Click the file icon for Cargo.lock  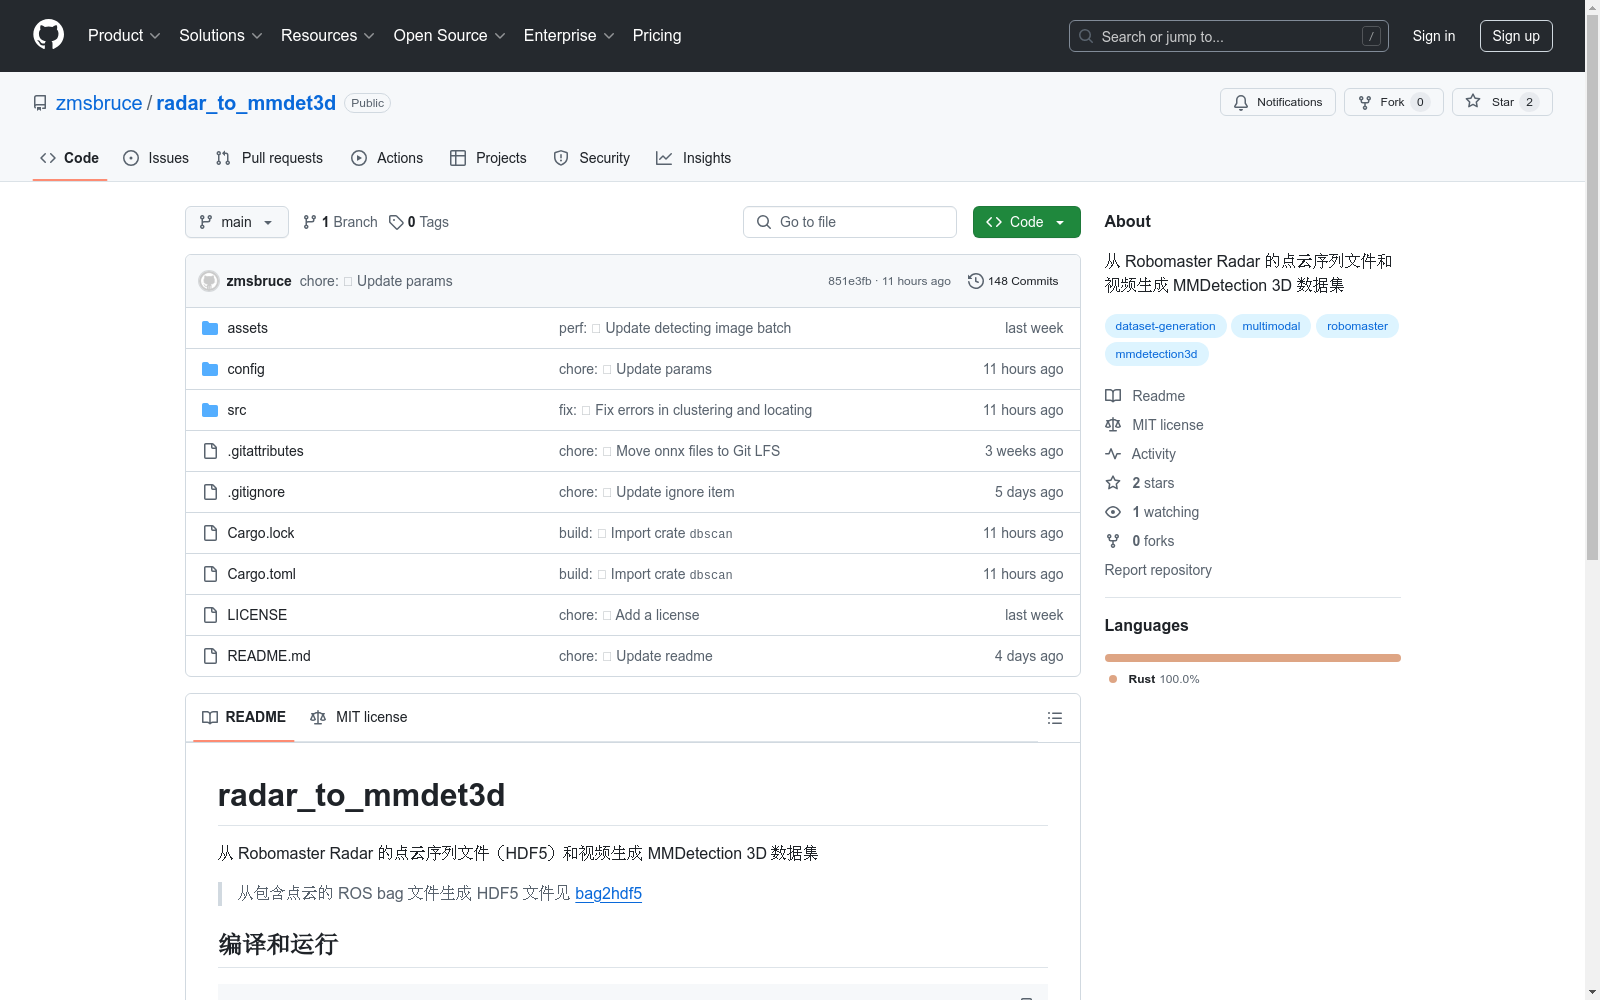coord(210,533)
